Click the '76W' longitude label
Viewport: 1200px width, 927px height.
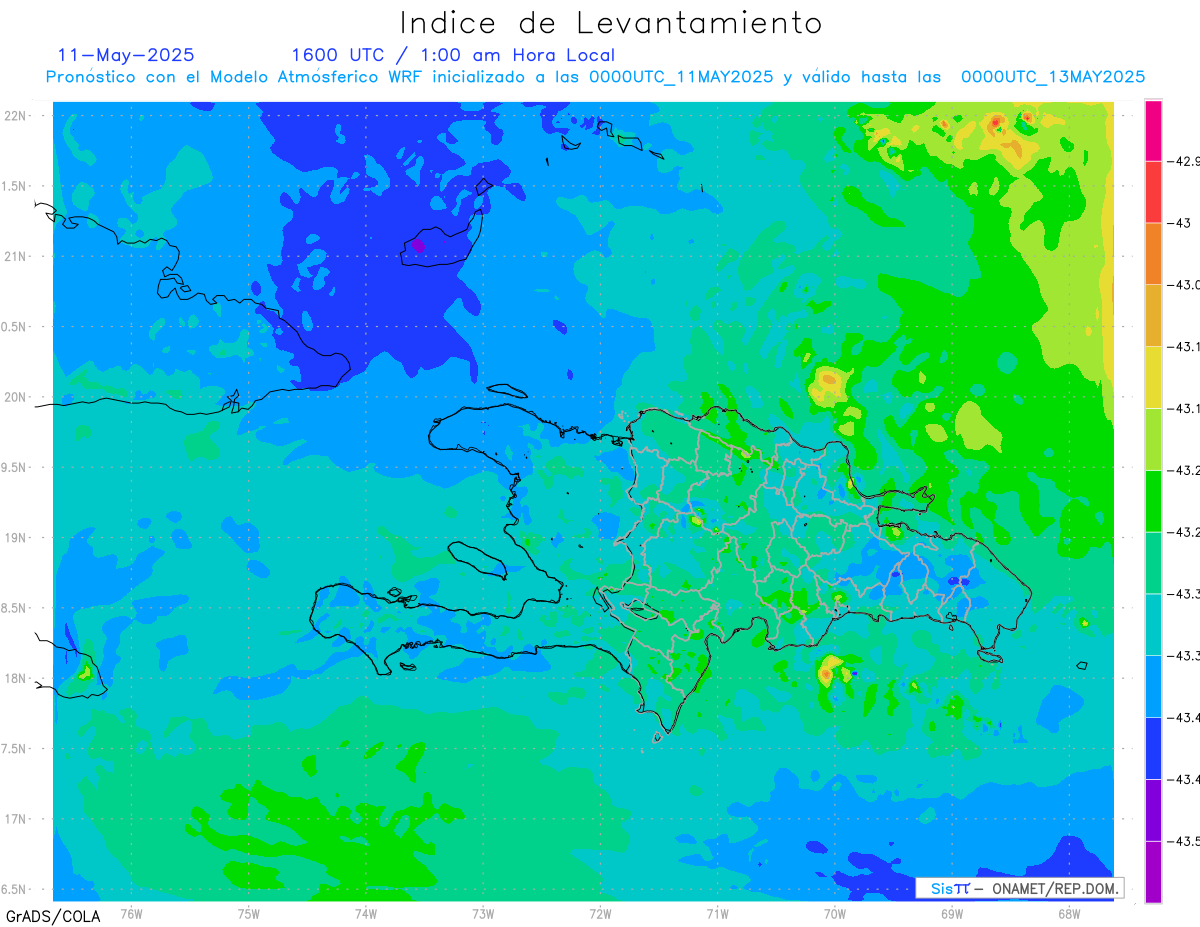(x=131, y=913)
